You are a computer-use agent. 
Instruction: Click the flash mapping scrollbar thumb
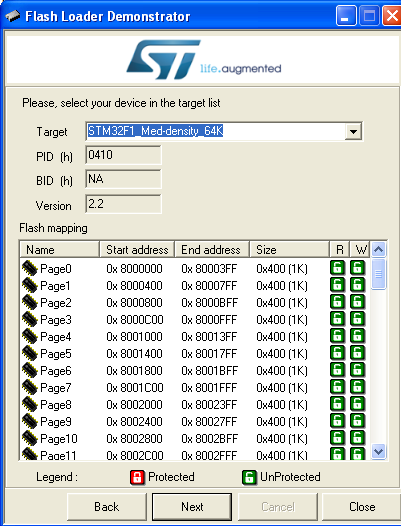click(x=379, y=274)
